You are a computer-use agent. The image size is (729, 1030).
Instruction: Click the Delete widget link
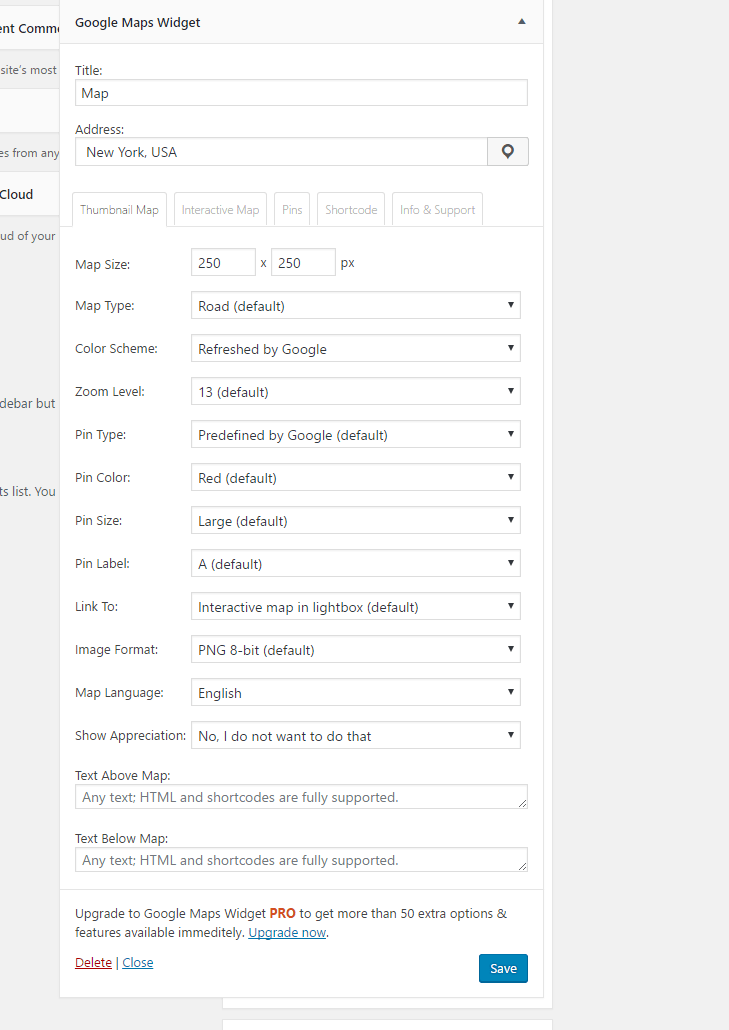93,962
